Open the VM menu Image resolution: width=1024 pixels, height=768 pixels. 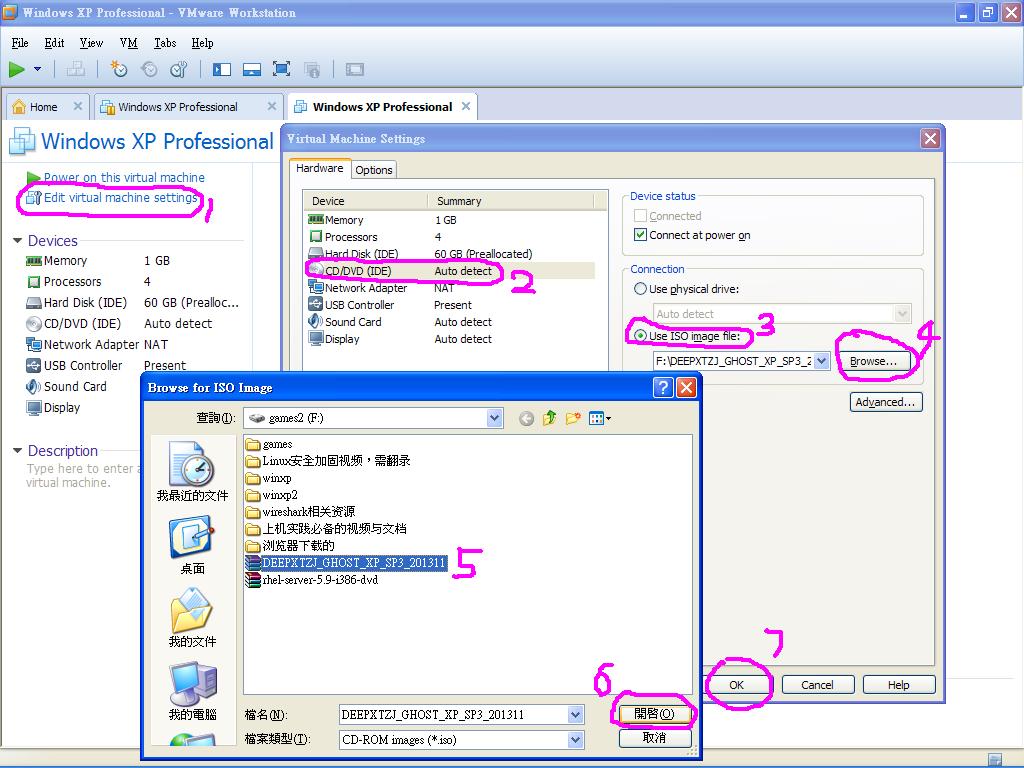pyautogui.click(x=129, y=43)
